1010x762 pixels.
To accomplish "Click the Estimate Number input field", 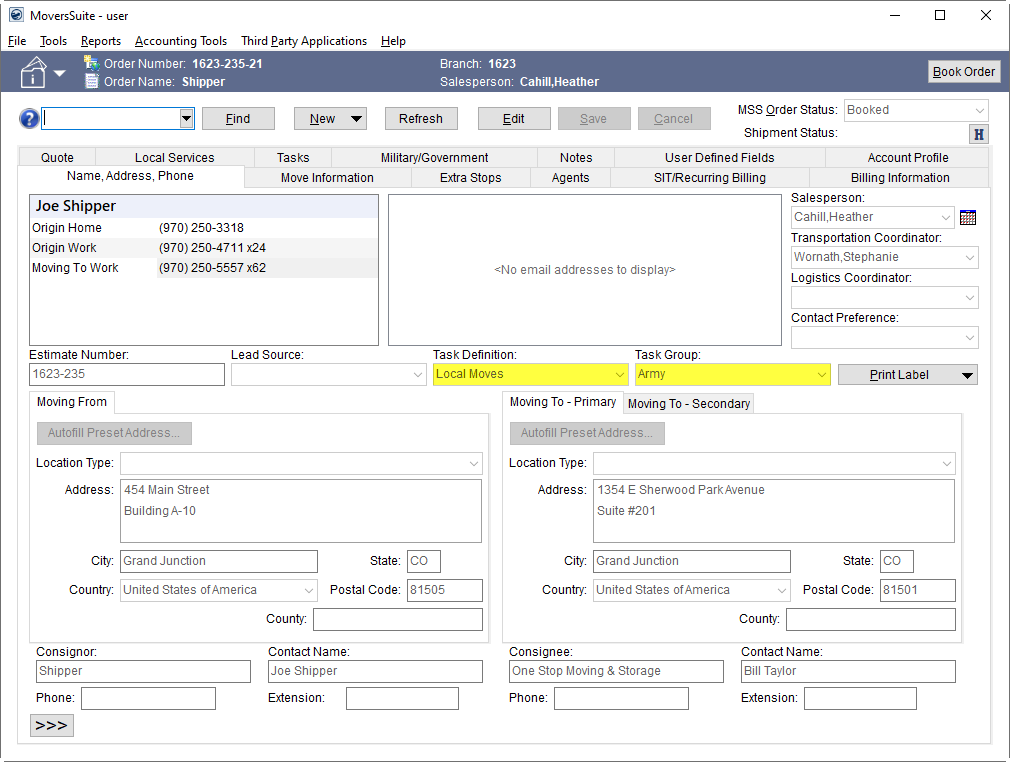I will (126, 374).
